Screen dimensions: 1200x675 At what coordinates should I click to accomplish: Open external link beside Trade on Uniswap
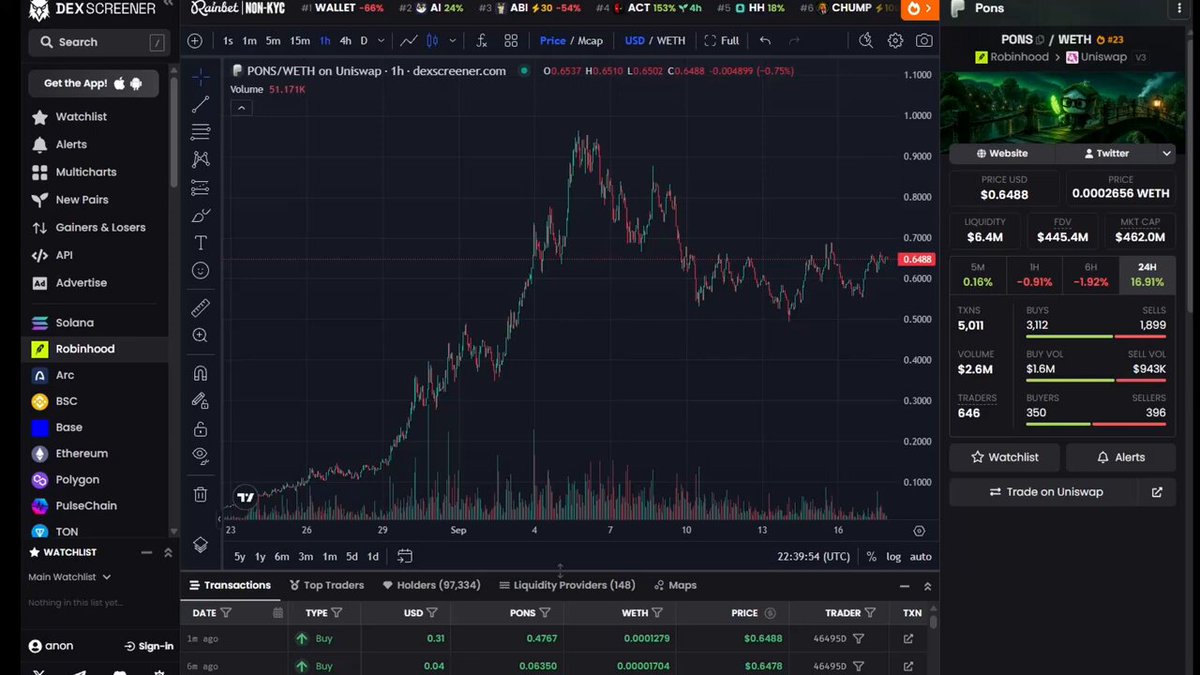tap(1157, 492)
